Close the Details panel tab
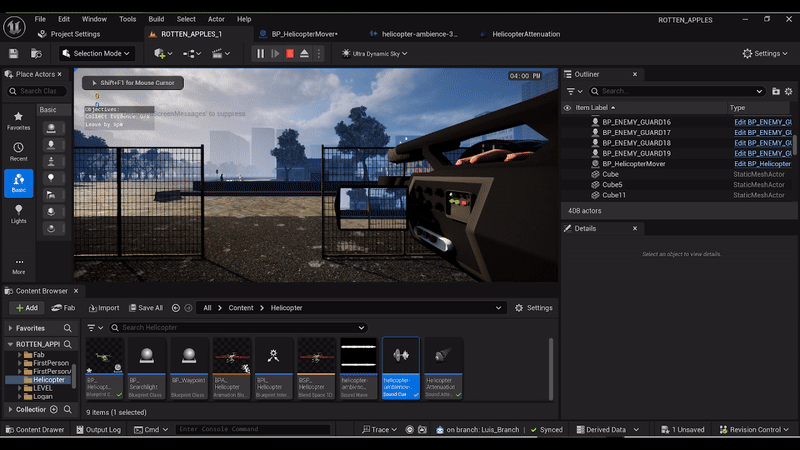 (x=635, y=229)
